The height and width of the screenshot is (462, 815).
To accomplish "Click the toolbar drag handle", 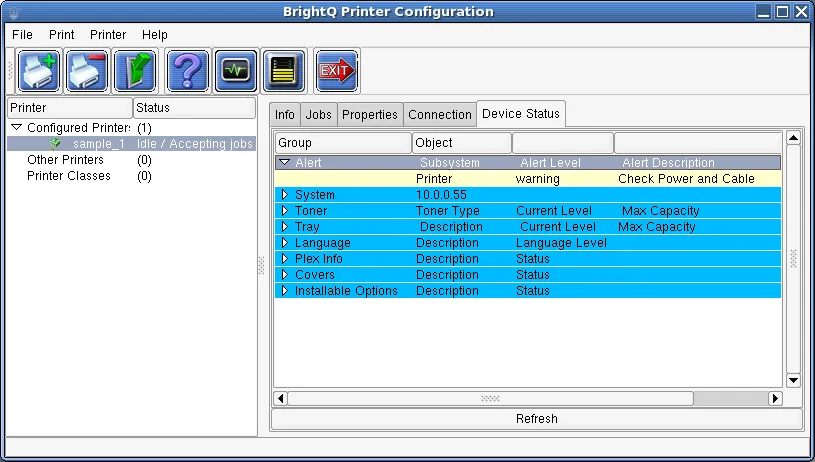I will [10, 71].
